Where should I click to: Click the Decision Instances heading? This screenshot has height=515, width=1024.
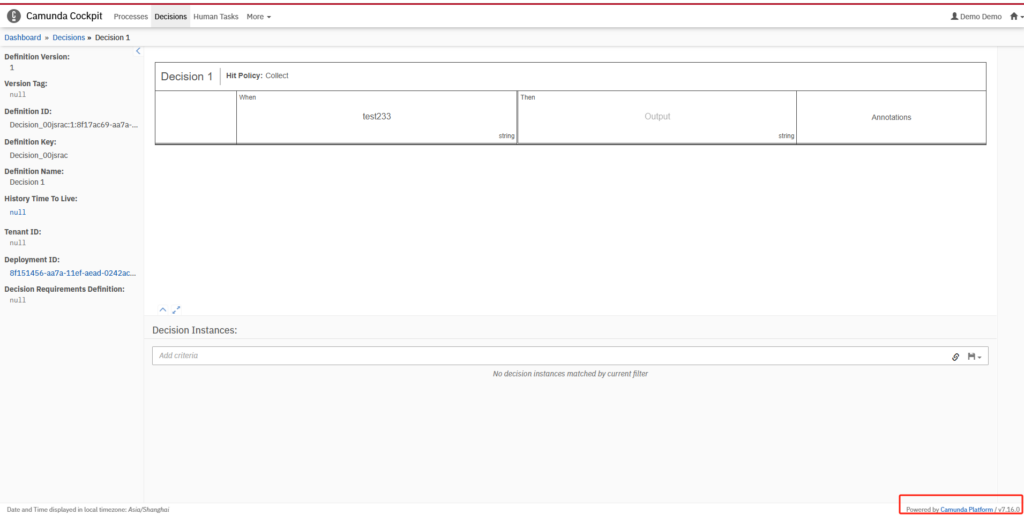[195, 330]
